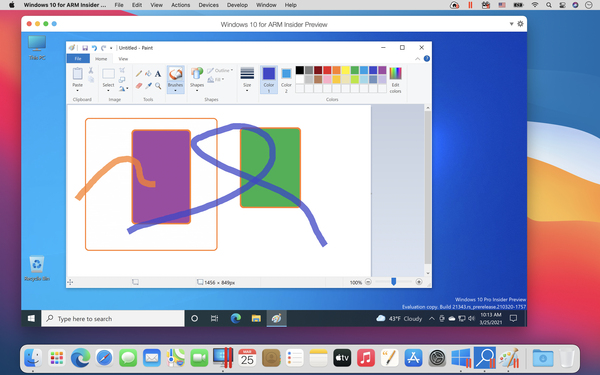Collapse the ribbon with the chevron arrow
Screen dimensions: 600x375
tap(417, 59)
